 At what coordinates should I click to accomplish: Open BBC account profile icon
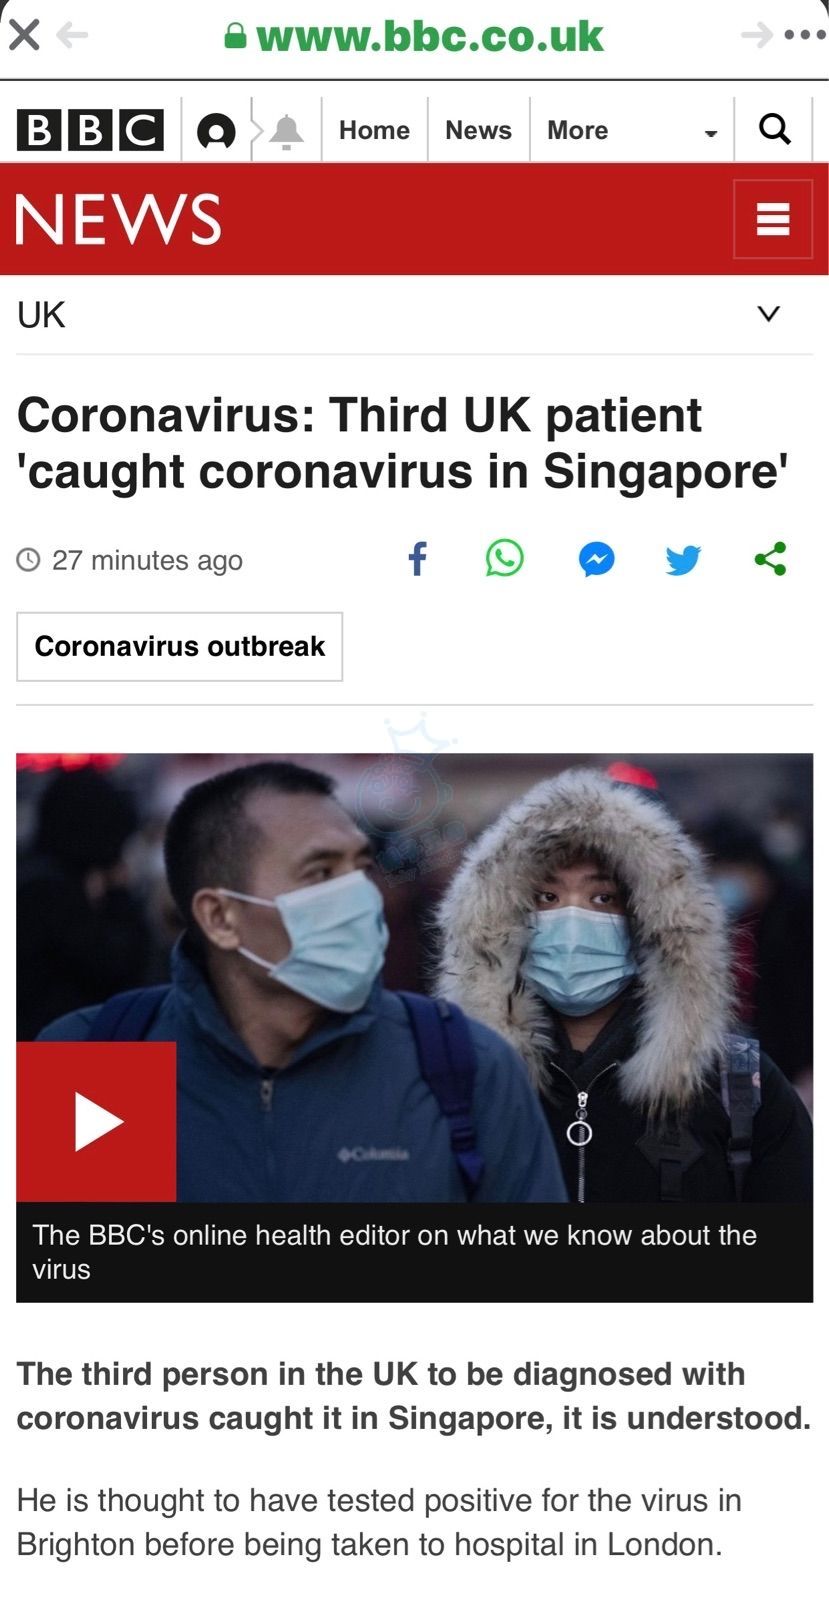tap(216, 130)
